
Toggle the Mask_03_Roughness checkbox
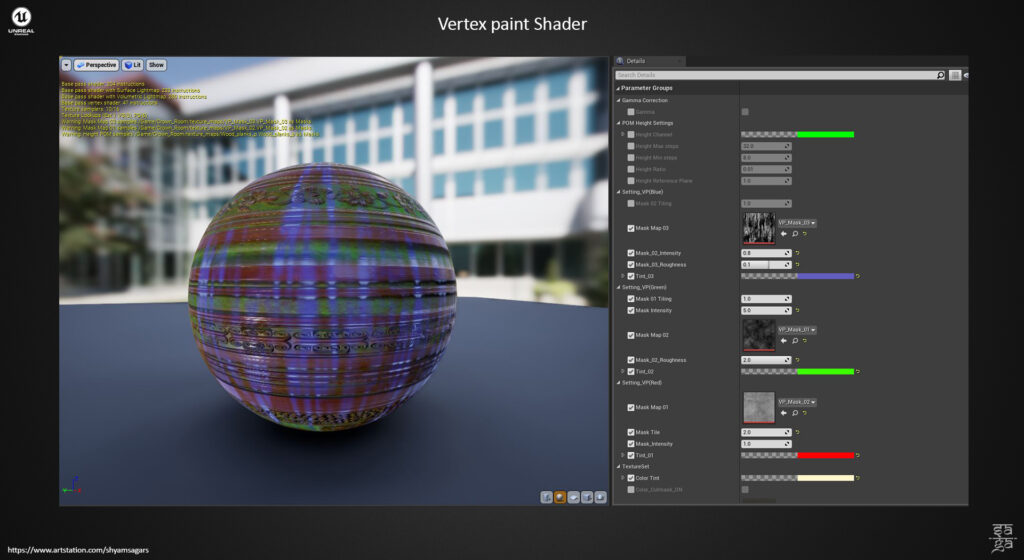click(631, 264)
